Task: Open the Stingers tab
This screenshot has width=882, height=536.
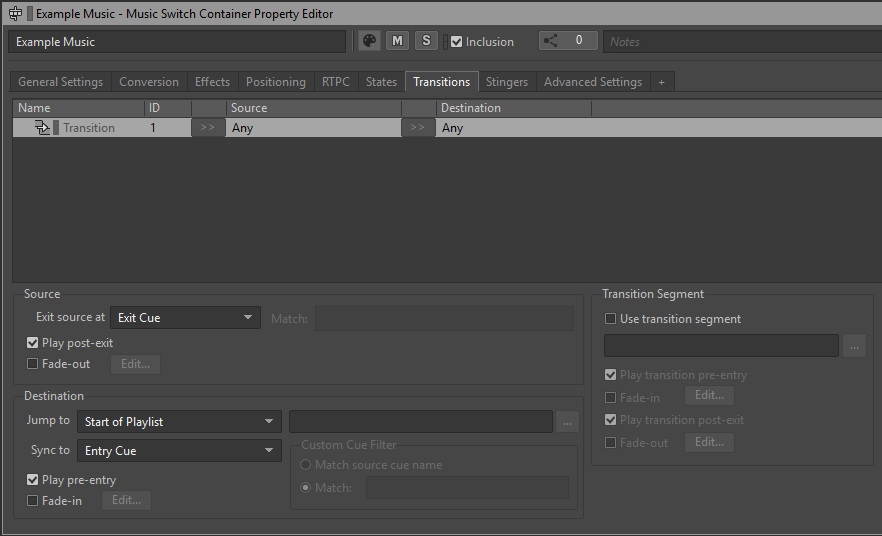Action: click(x=507, y=82)
